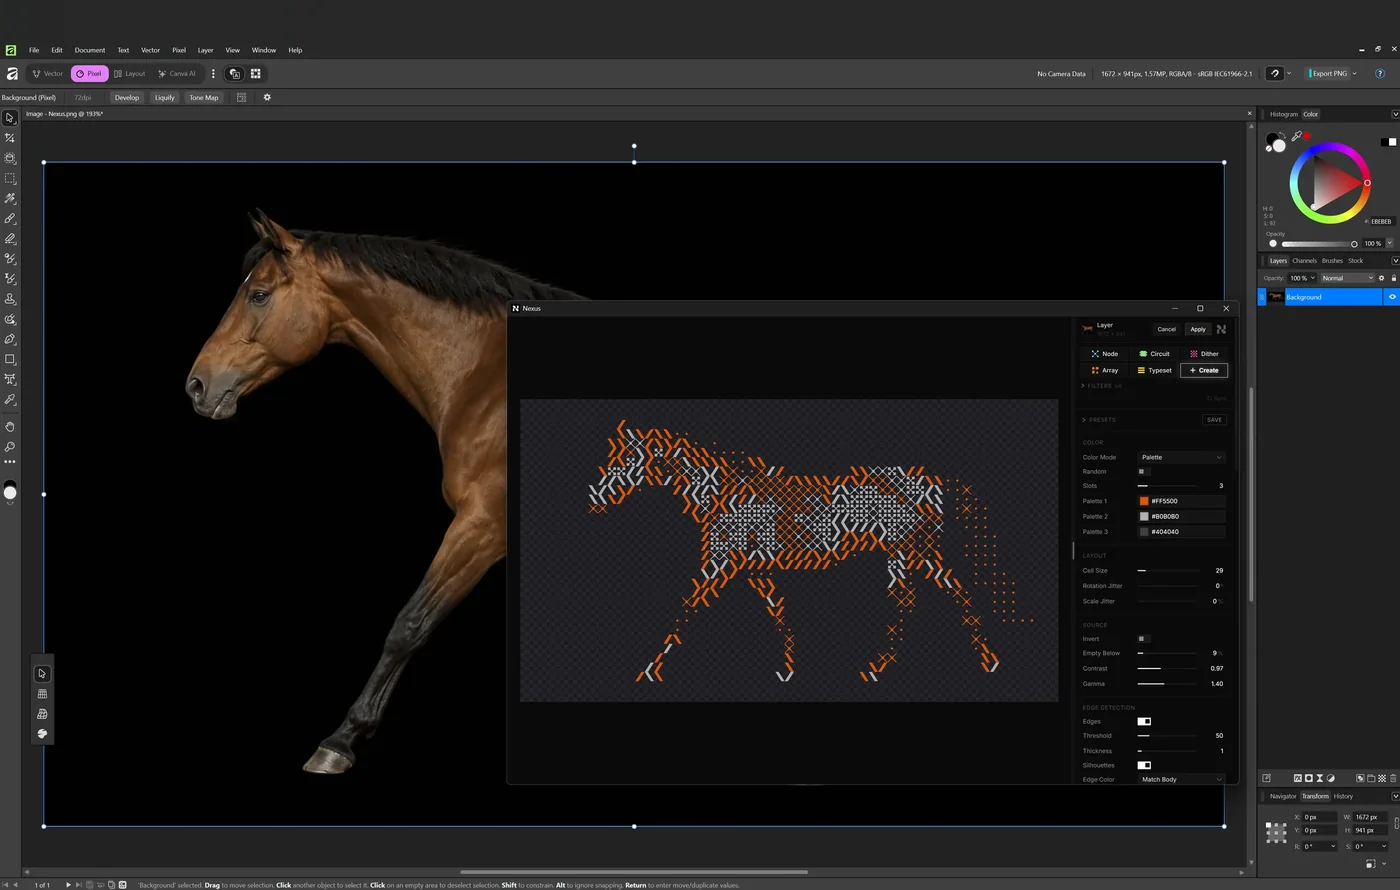Image resolution: width=1400 pixels, height=890 pixels.
Task: Turn off the Silhouettes toggle
Action: 1144,765
